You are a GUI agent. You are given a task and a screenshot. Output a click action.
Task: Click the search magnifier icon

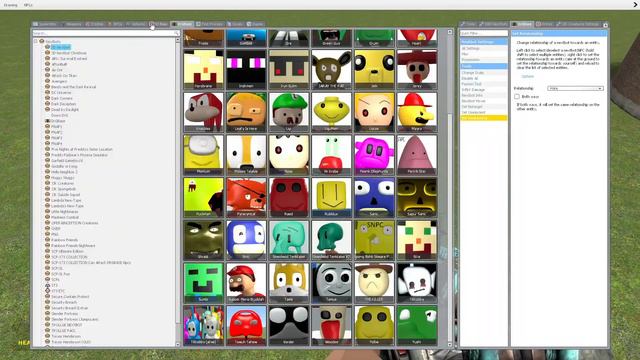176,33
